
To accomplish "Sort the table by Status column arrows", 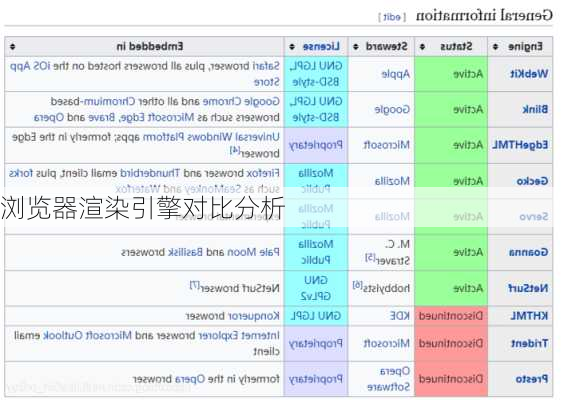I will click(422, 46).
